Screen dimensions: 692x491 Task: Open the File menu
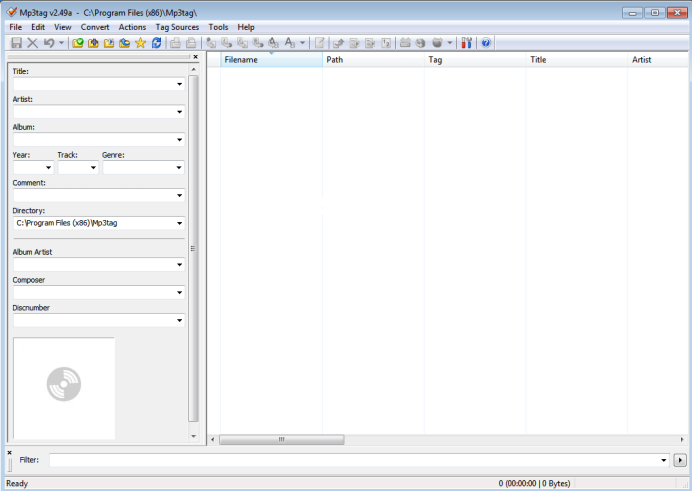[15, 27]
